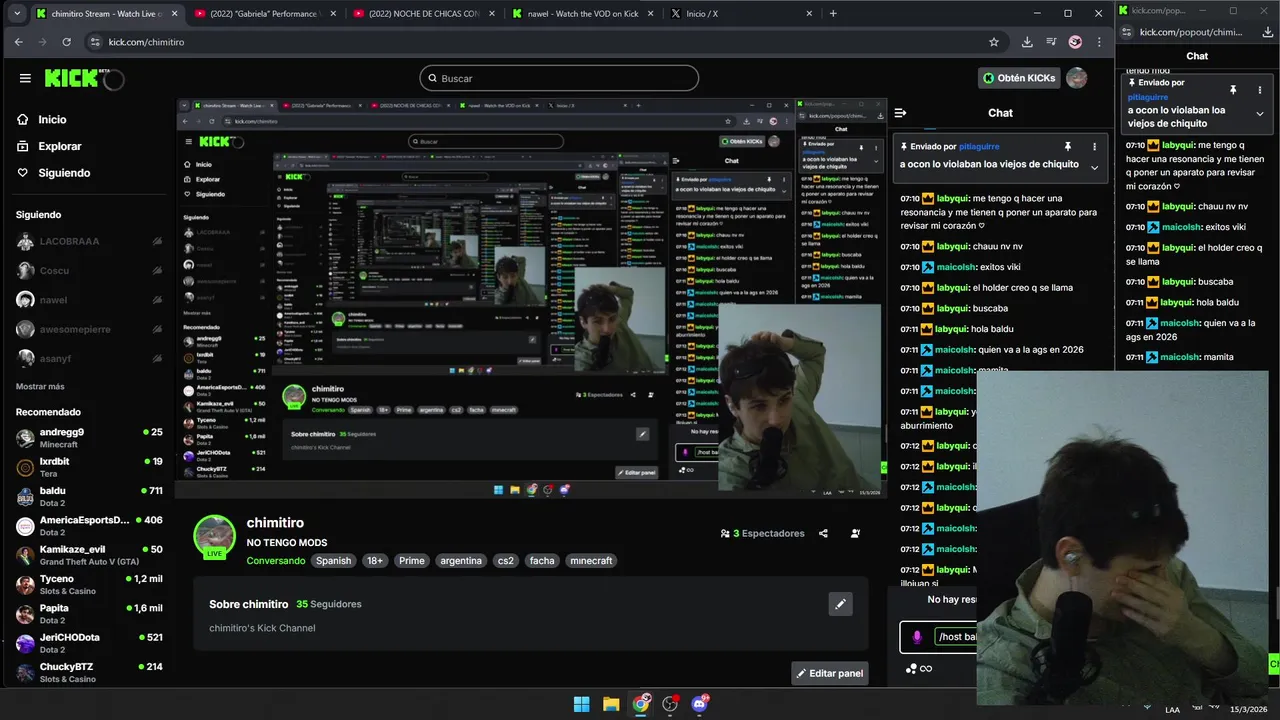Image resolution: width=1280 pixels, height=720 pixels.
Task: Open recommended channel Kamikaze_evil
Action: [88, 555]
